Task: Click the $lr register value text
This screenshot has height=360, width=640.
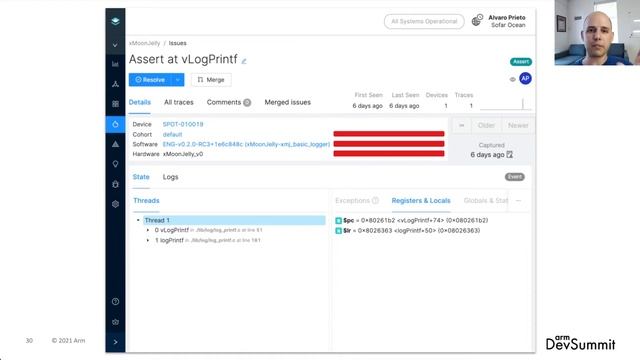Action: [419, 231]
